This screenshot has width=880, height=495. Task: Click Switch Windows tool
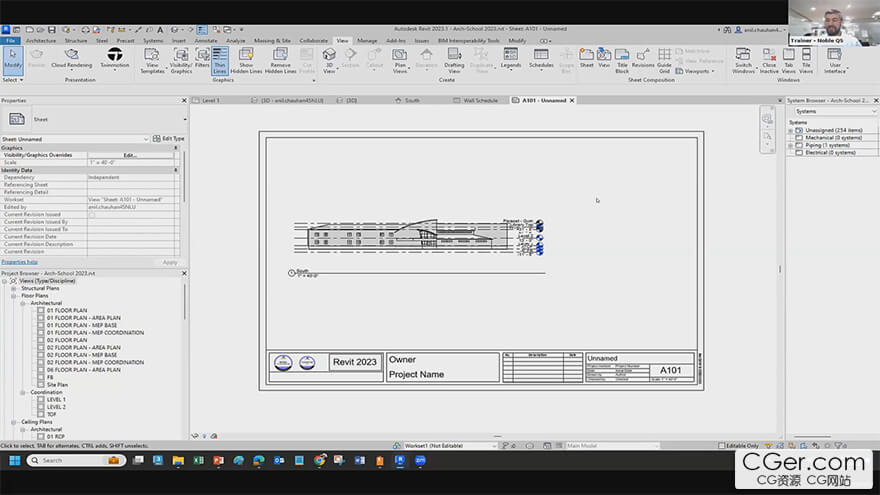pos(743,61)
